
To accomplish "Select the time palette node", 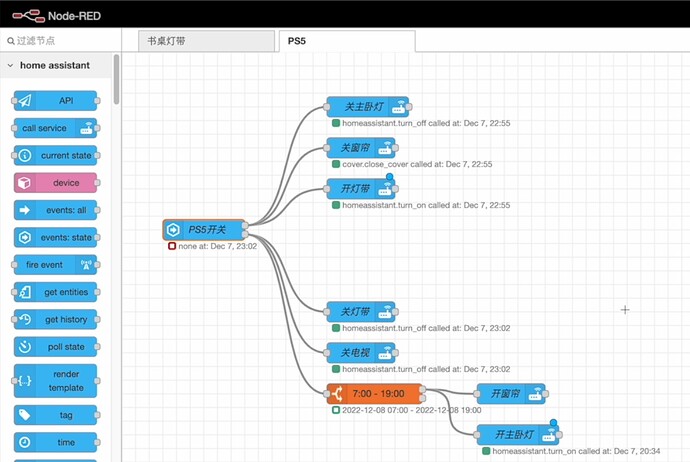I will coord(55,442).
